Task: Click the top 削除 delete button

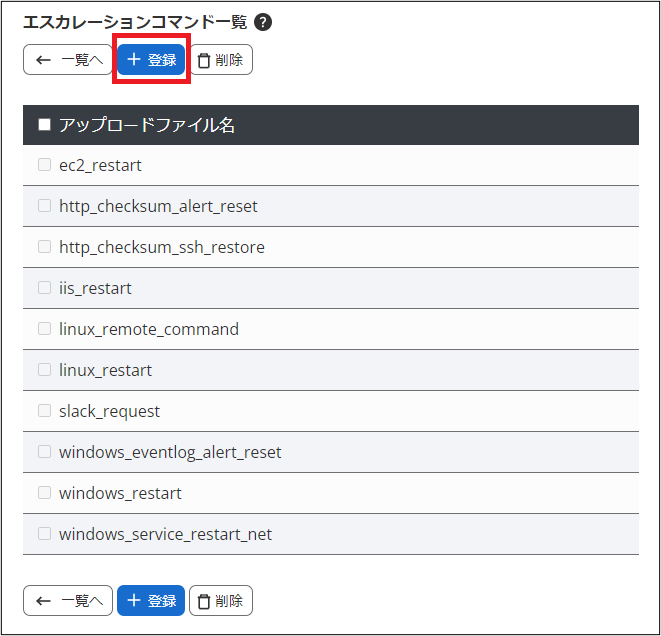Action: click(x=221, y=60)
